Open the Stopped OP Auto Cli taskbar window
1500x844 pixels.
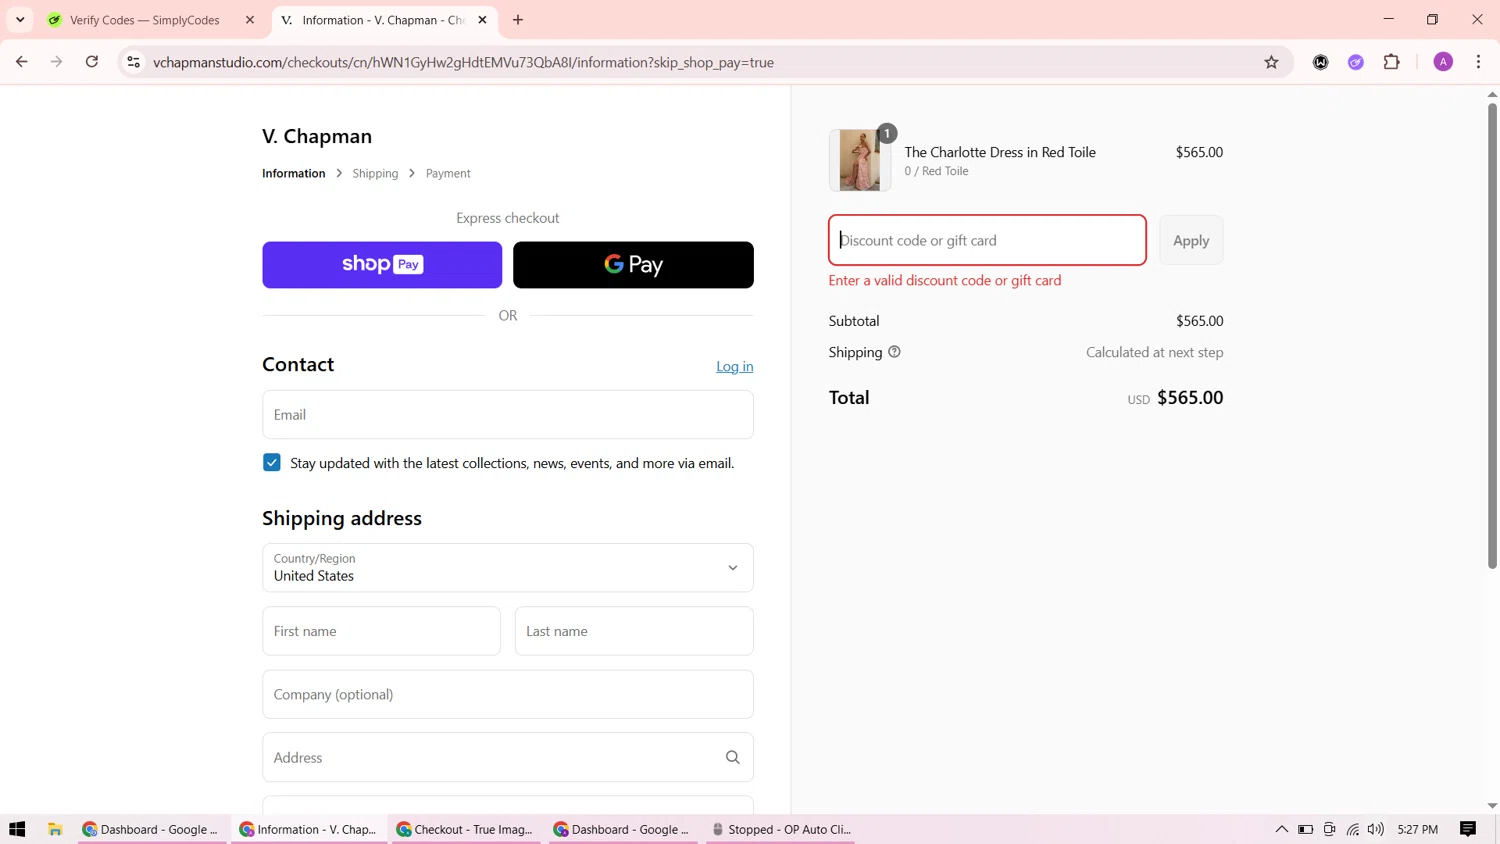[780, 829]
